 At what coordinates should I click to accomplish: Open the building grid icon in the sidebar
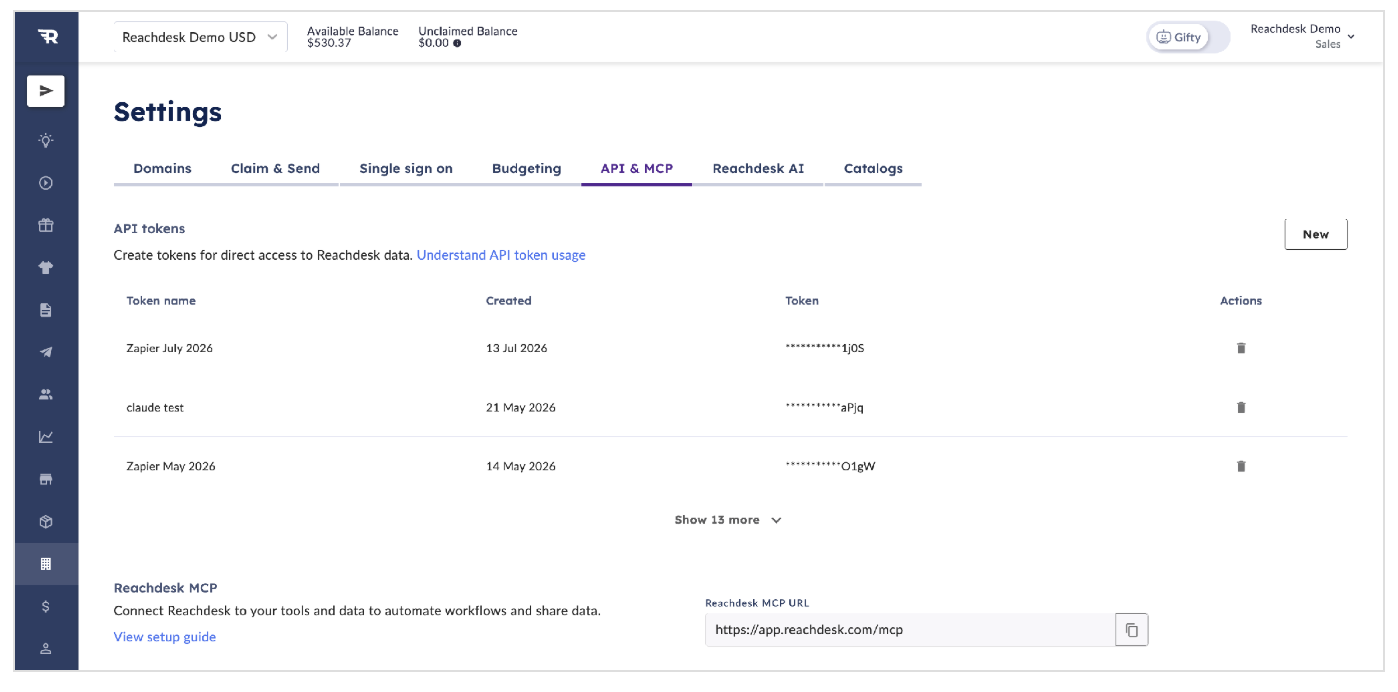(46, 564)
